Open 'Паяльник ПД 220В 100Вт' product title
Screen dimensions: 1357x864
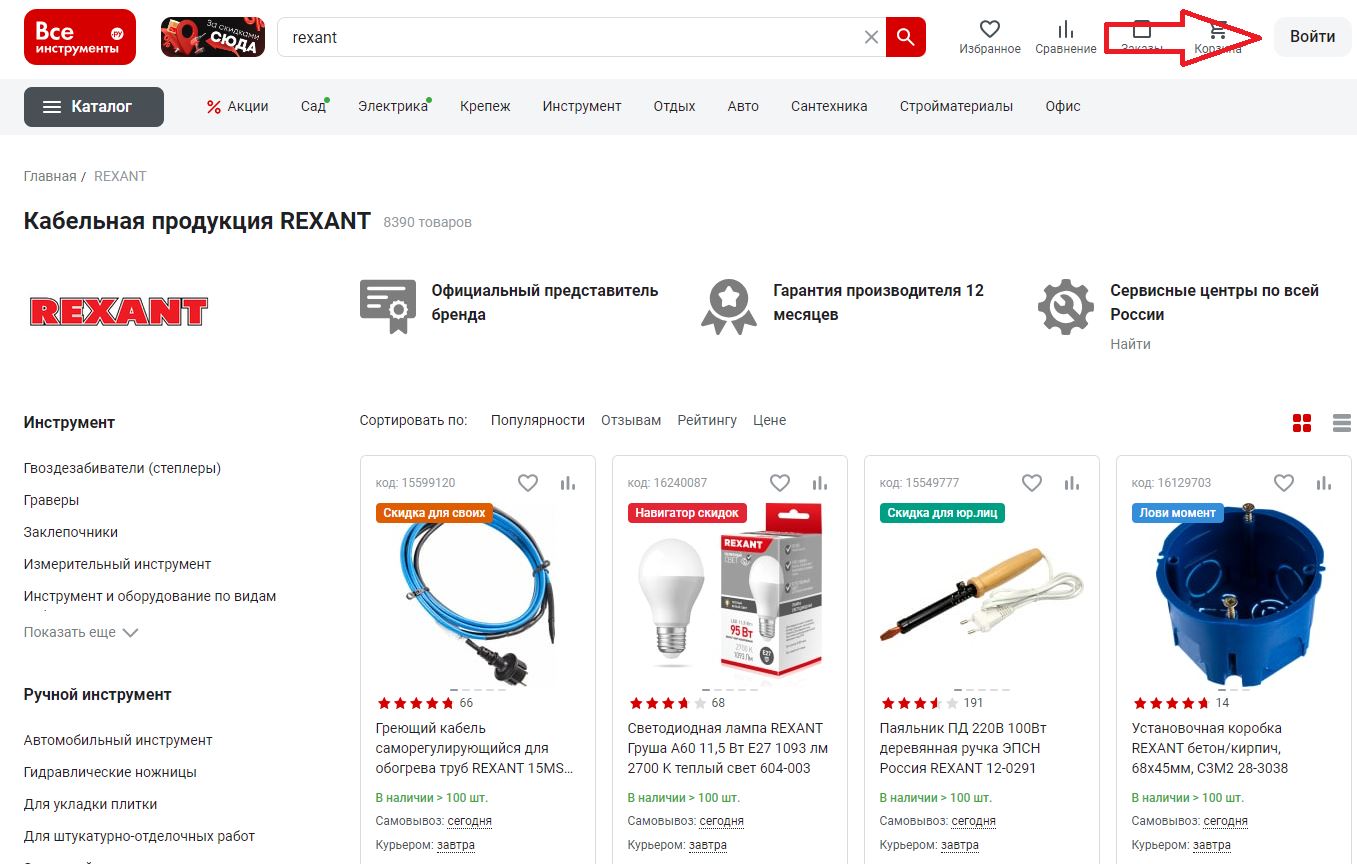click(x=964, y=748)
